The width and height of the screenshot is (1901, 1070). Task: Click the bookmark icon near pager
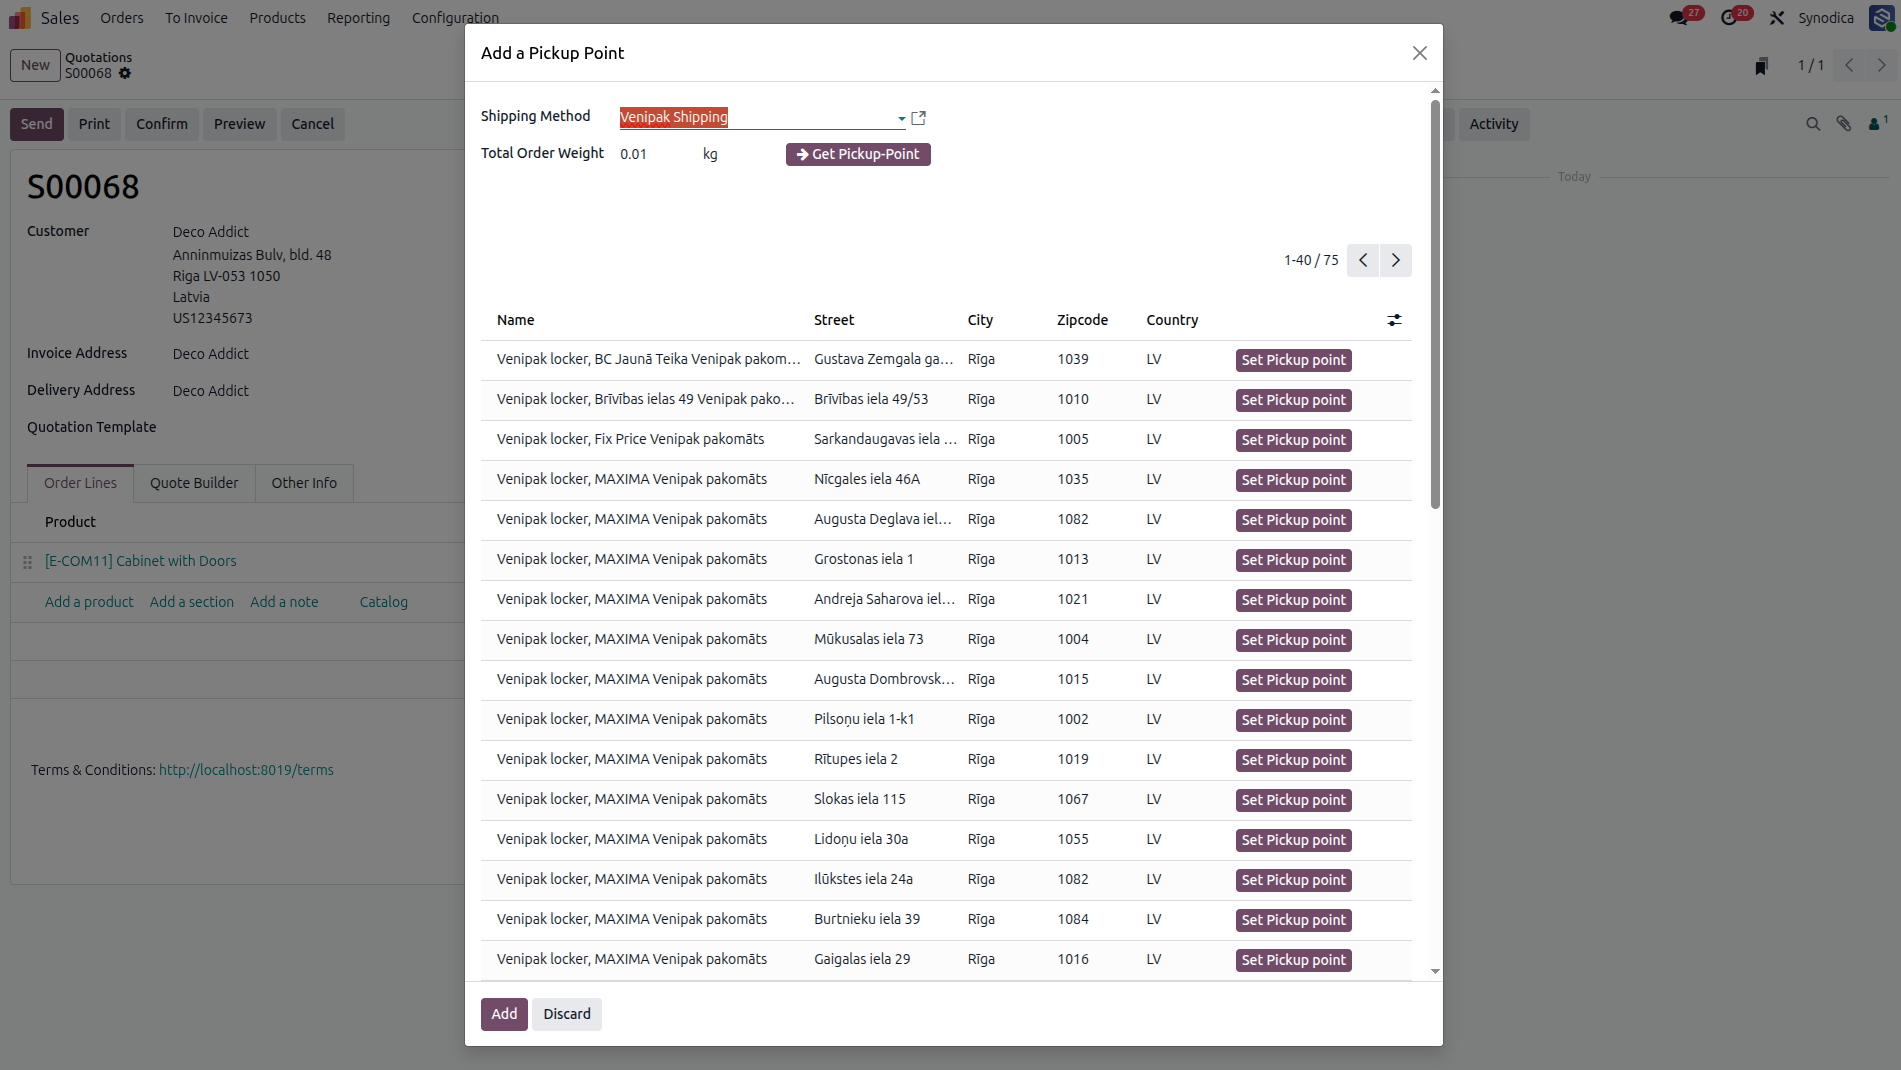click(x=1761, y=66)
